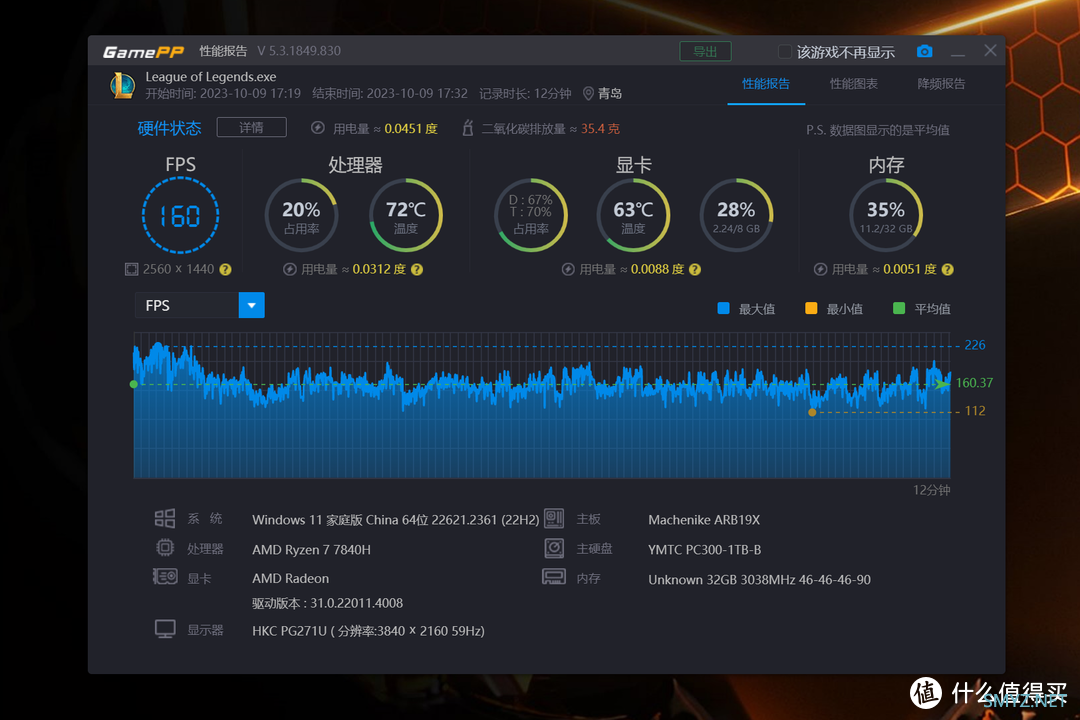Enable the 该游戏不再显示 checkbox
Viewport: 1080px width, 720px height.
(x=785, y=52)
